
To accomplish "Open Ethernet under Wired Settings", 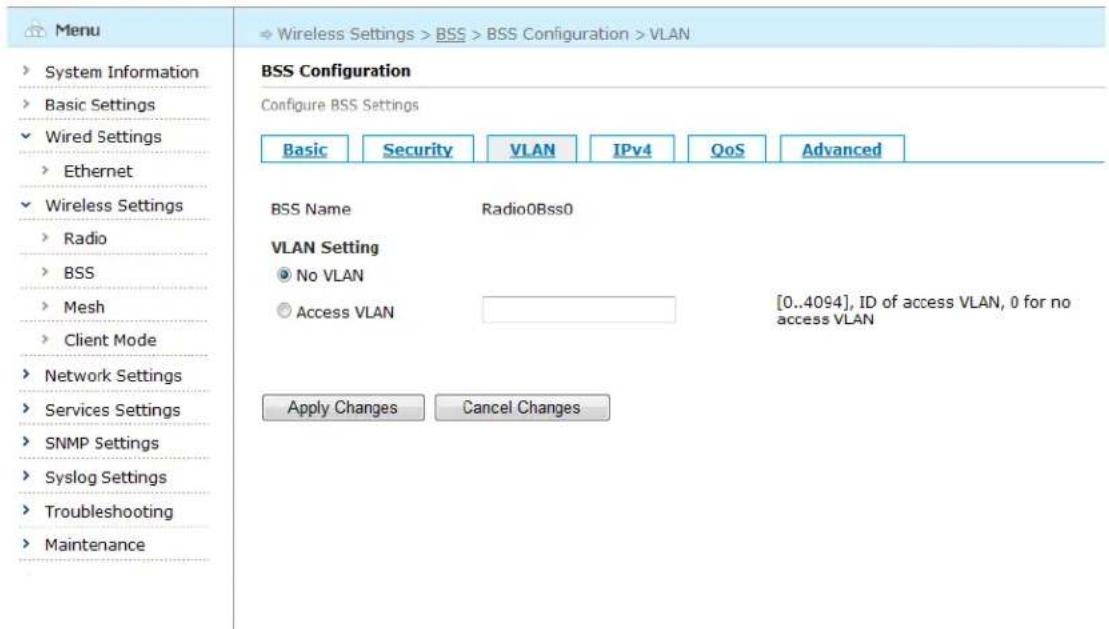I will (98, 171).
